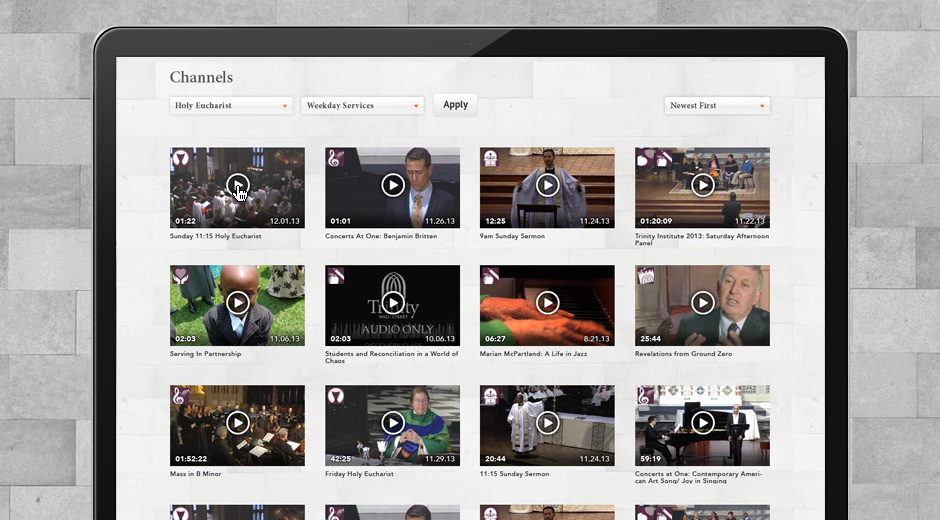Viewport: 940px width, 520px height.
Task: Click 11.29.13 date on Friday Holy Eucharist
Action: tap(439, 459)
